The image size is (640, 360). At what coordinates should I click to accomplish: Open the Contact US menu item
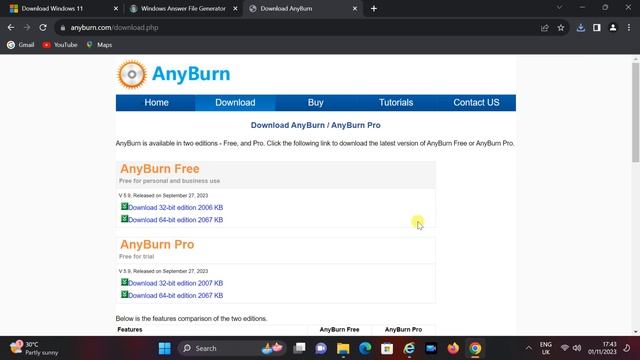(x=476, y=102)
